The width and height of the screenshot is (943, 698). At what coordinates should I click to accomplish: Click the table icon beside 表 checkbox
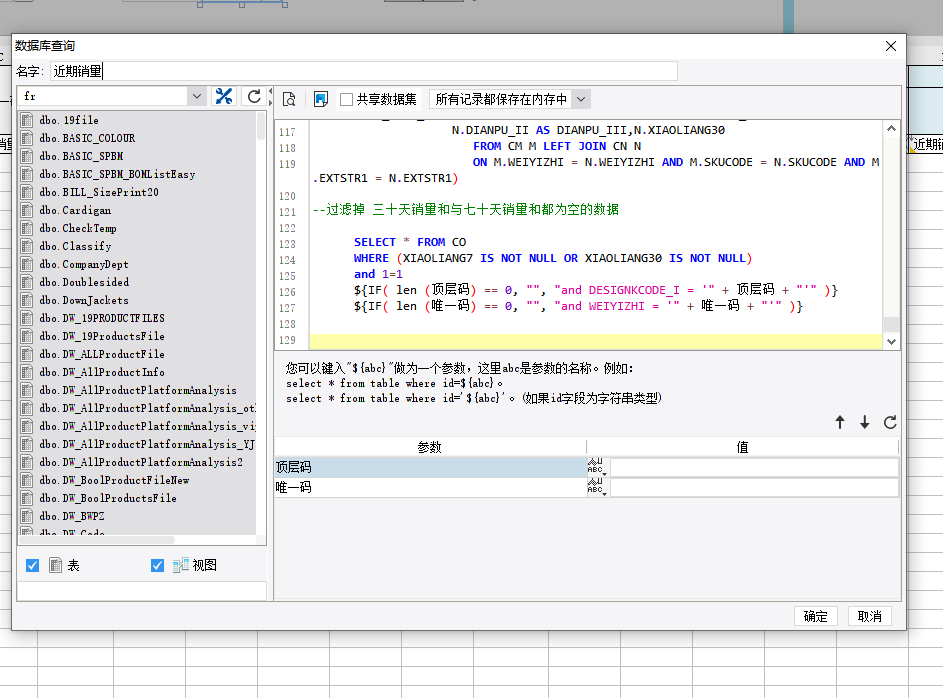point(55,565)
